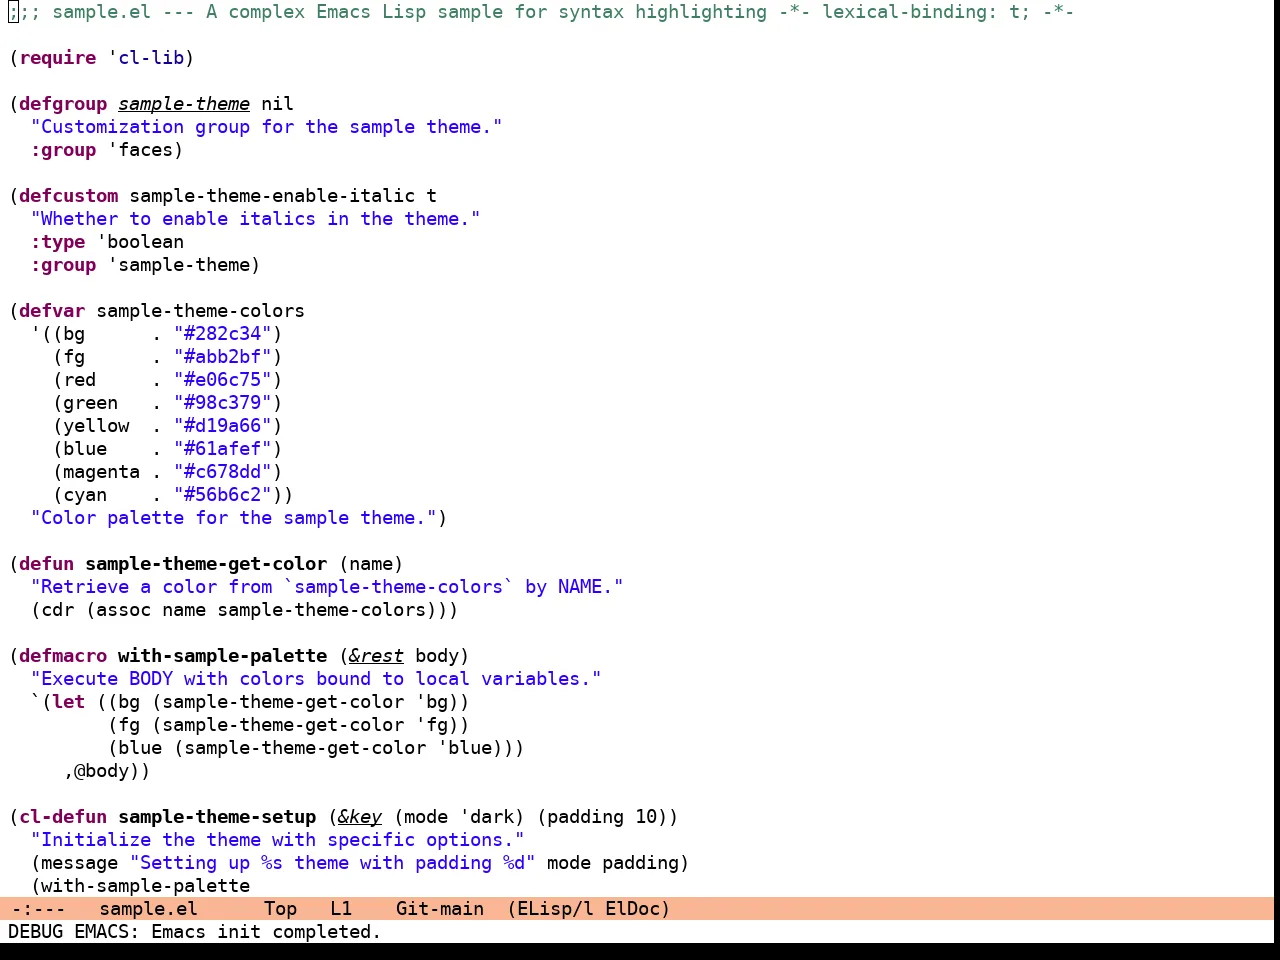
Task: Click '&rest' parameter keyword
Action: click(x=376, y=656)
